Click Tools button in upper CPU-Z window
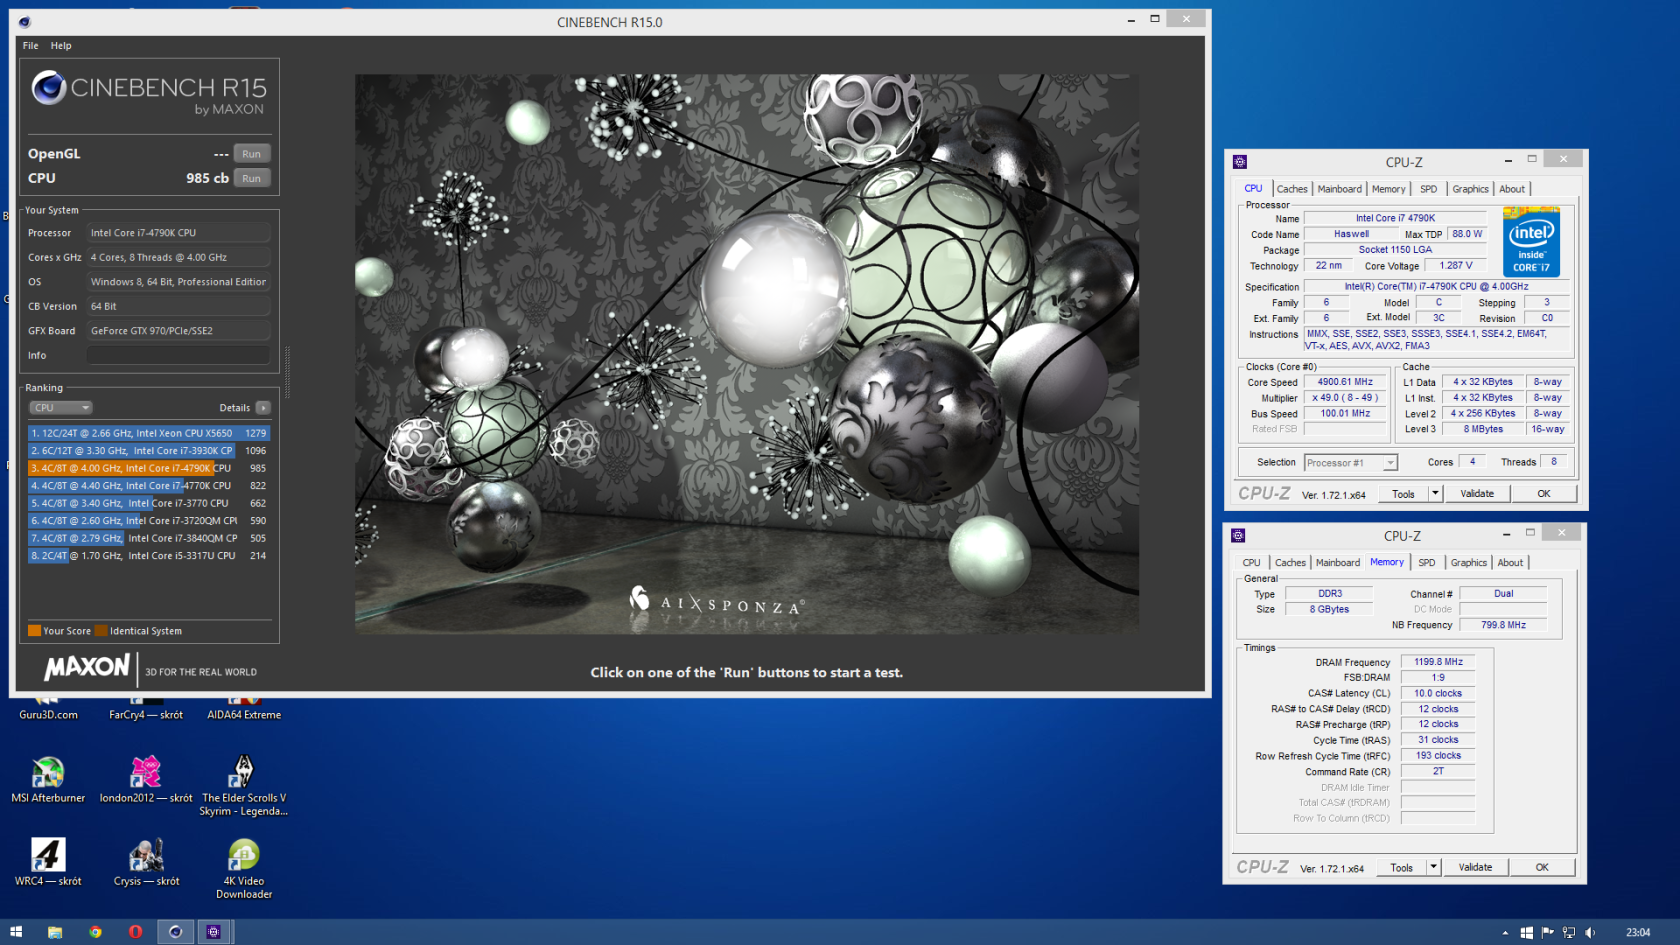This screenshot has height=945, width=1680. tap(1403, 494)
